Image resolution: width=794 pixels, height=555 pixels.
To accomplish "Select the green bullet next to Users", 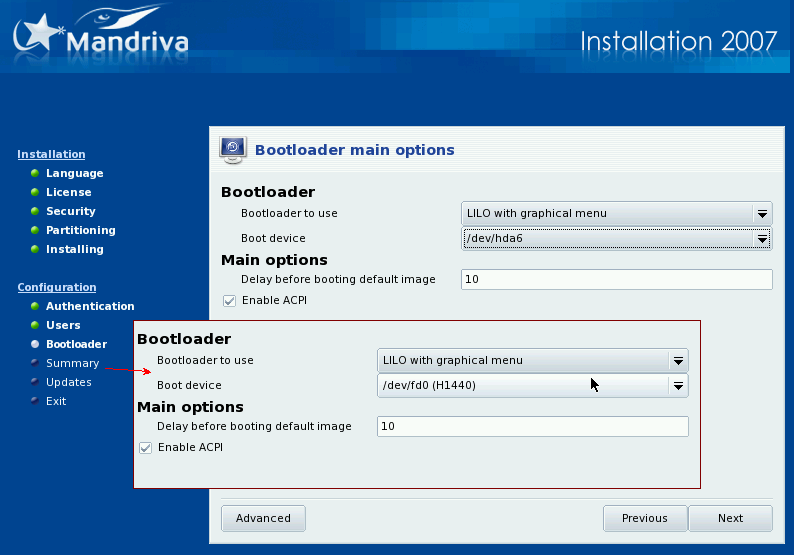I will [35, 325].
